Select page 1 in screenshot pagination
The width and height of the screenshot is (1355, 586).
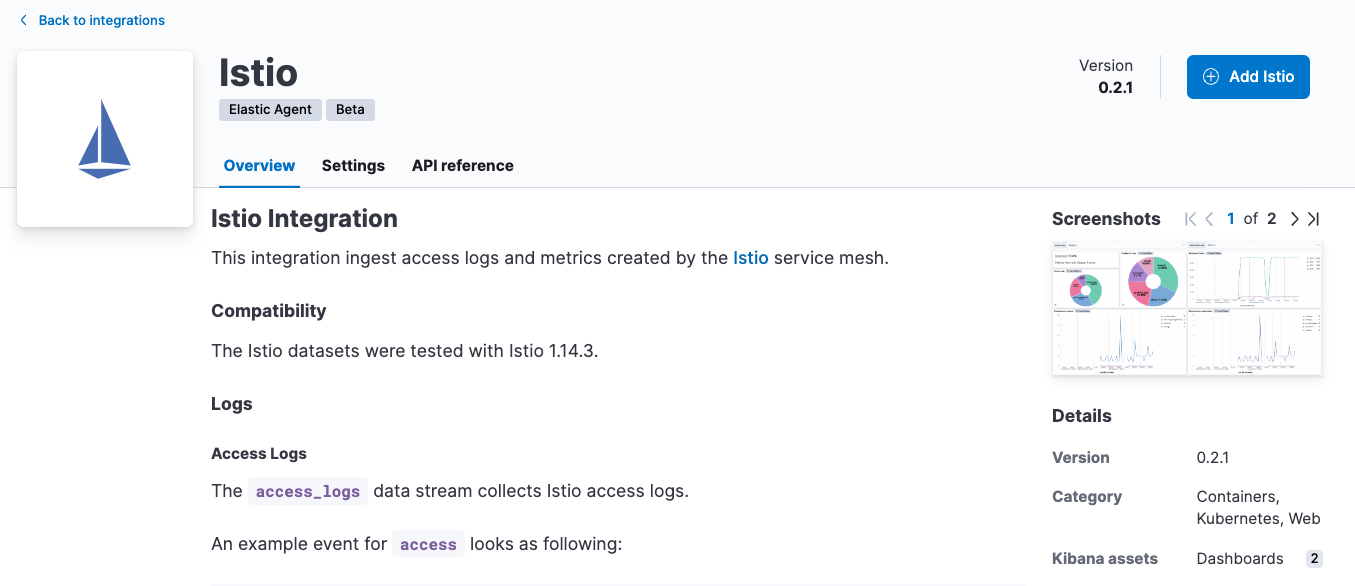1230,218
